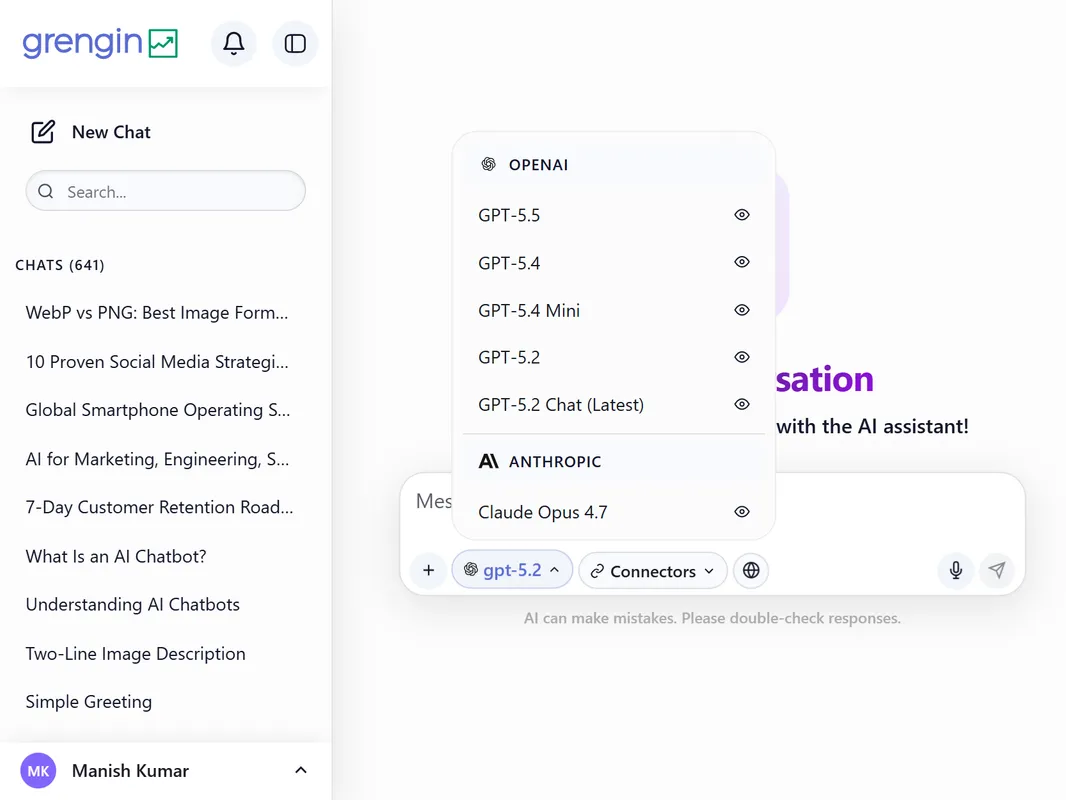
Task: Toggle eye icon for GPT-5.2 Chat (Latest)
Action: [x=742, y=404]
